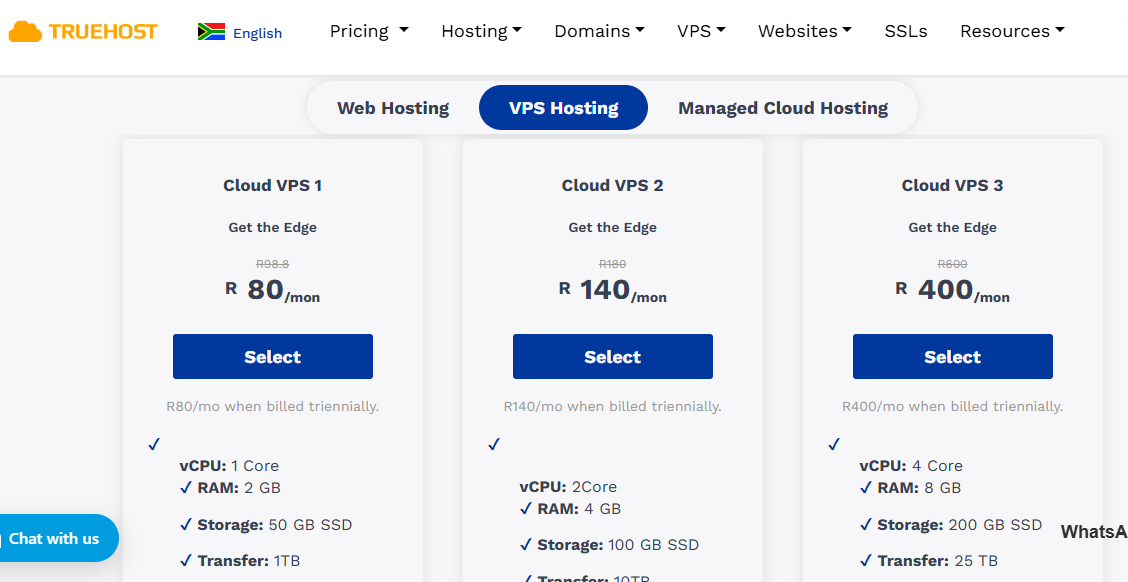Expand the VPS dropdown menu
This screenshot has width=1128, height=582.
click(x=701, y=31)
